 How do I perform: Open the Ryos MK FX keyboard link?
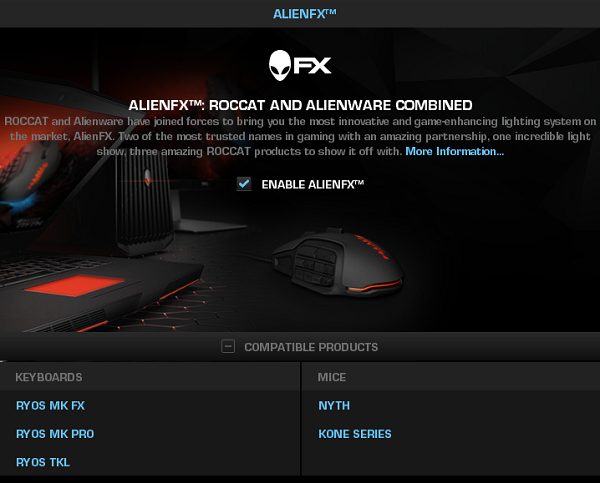click(x=51, y=406)
